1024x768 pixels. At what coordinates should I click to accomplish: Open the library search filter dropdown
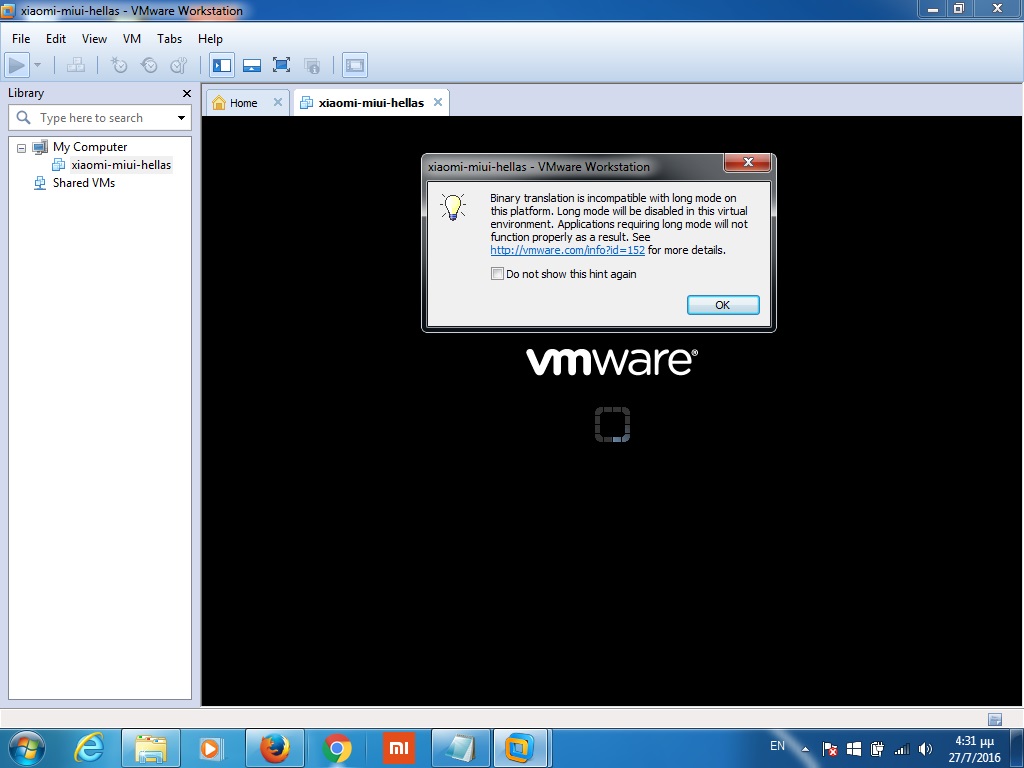click(x=182, y=118)
